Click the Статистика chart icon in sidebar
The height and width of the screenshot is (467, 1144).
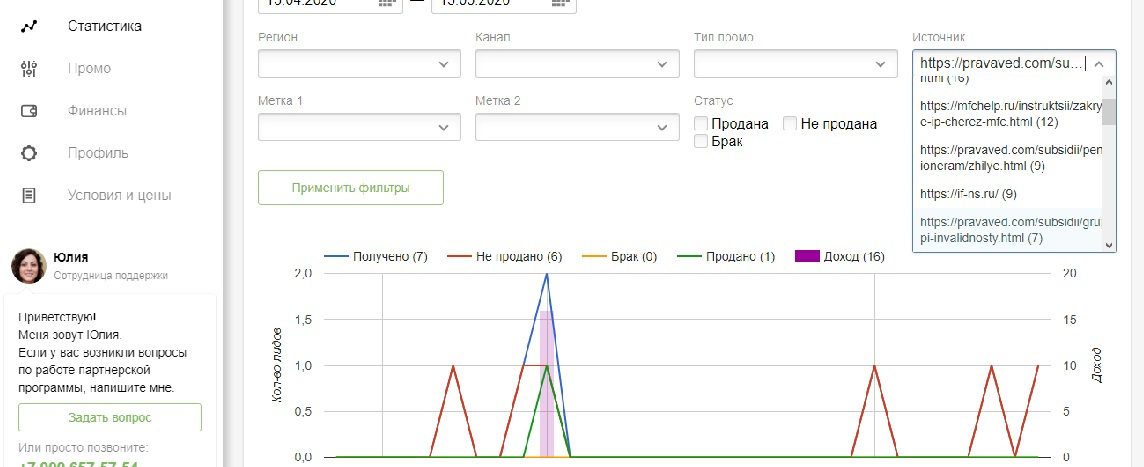pyautogui.click(x=28, y=26)
